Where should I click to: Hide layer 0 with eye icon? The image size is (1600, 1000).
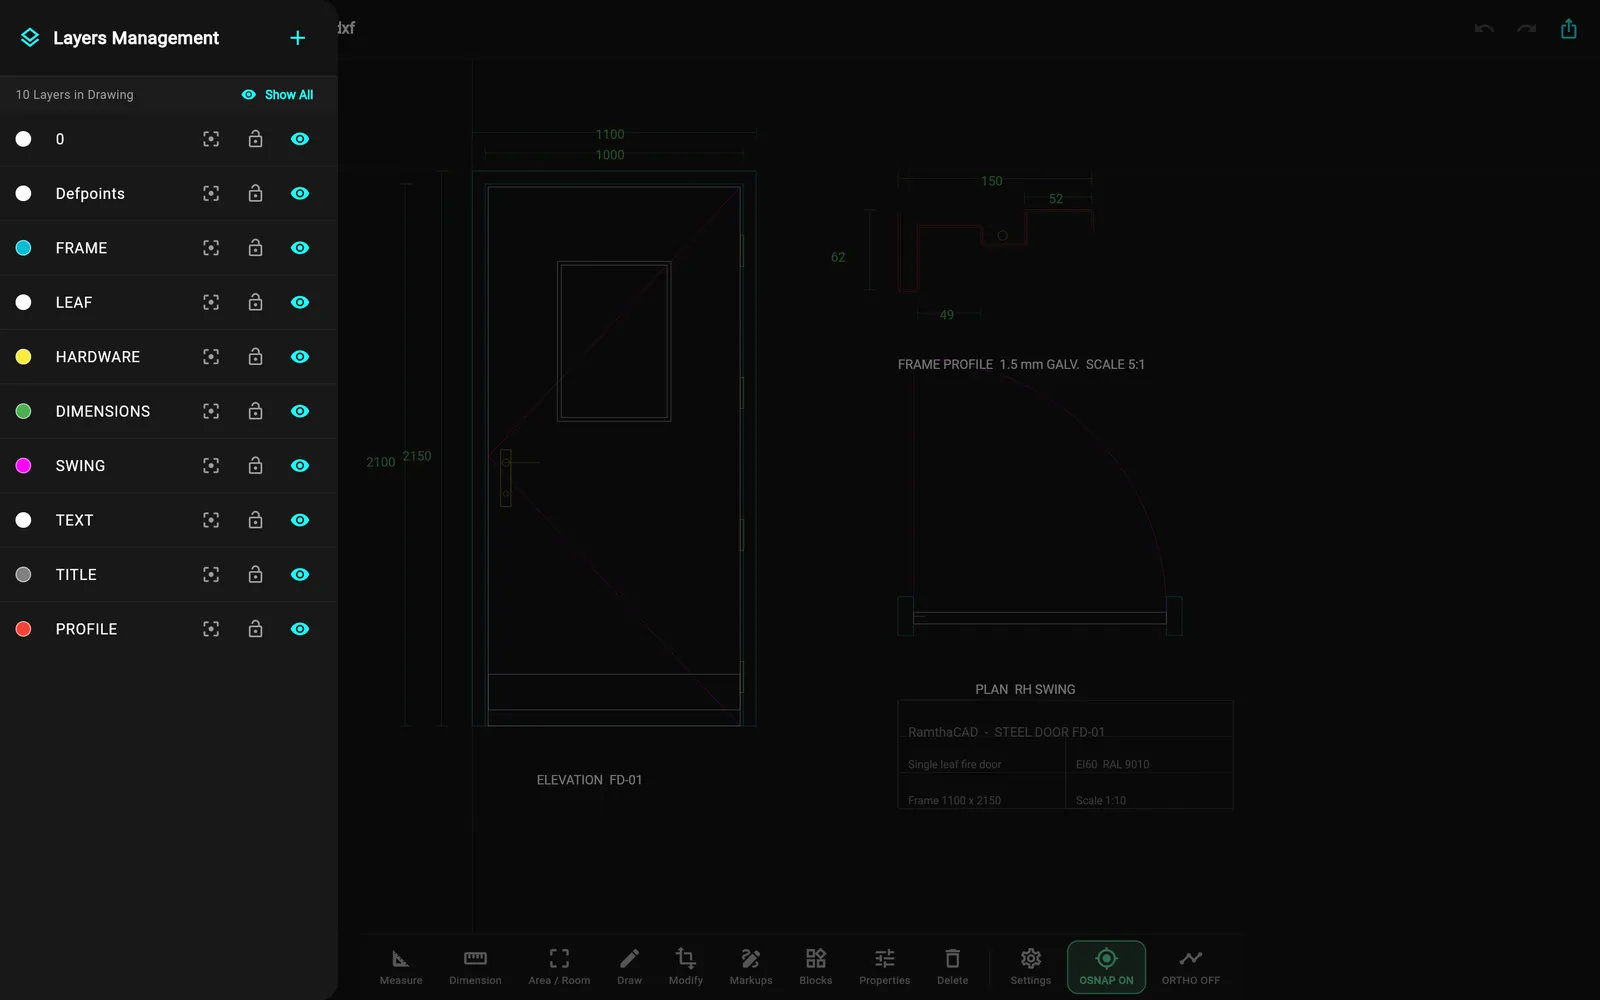pyautogui.click(x=300, y=139)
